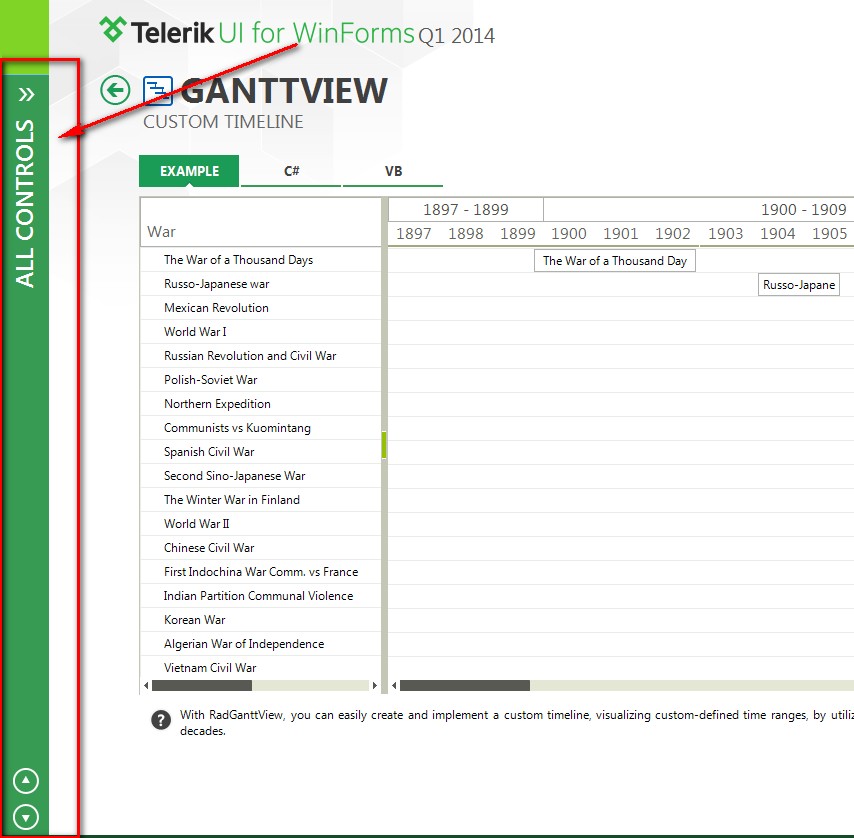Select First Indochina War Comm. vs France row

click(260, 571)
